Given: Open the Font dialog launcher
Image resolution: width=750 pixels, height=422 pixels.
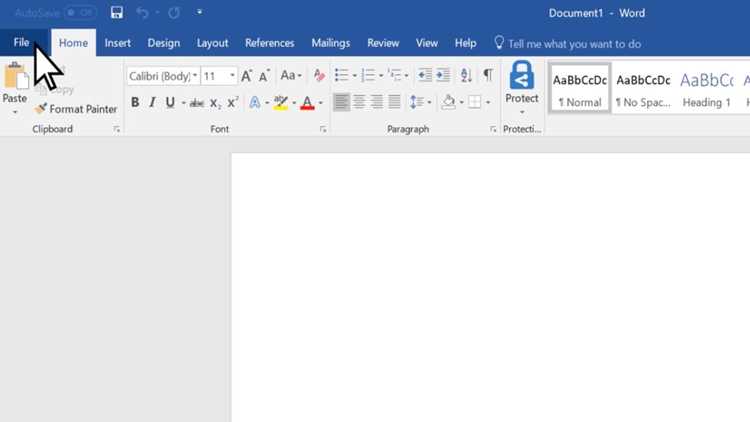Looking at the screenshot, I should coord(323,129).
